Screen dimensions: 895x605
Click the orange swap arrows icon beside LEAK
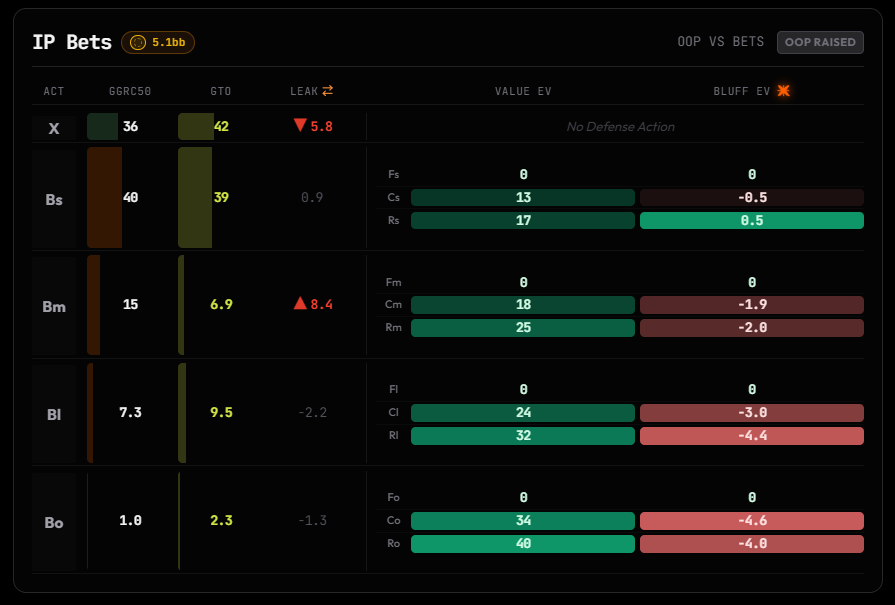click(x=328, y=91)
